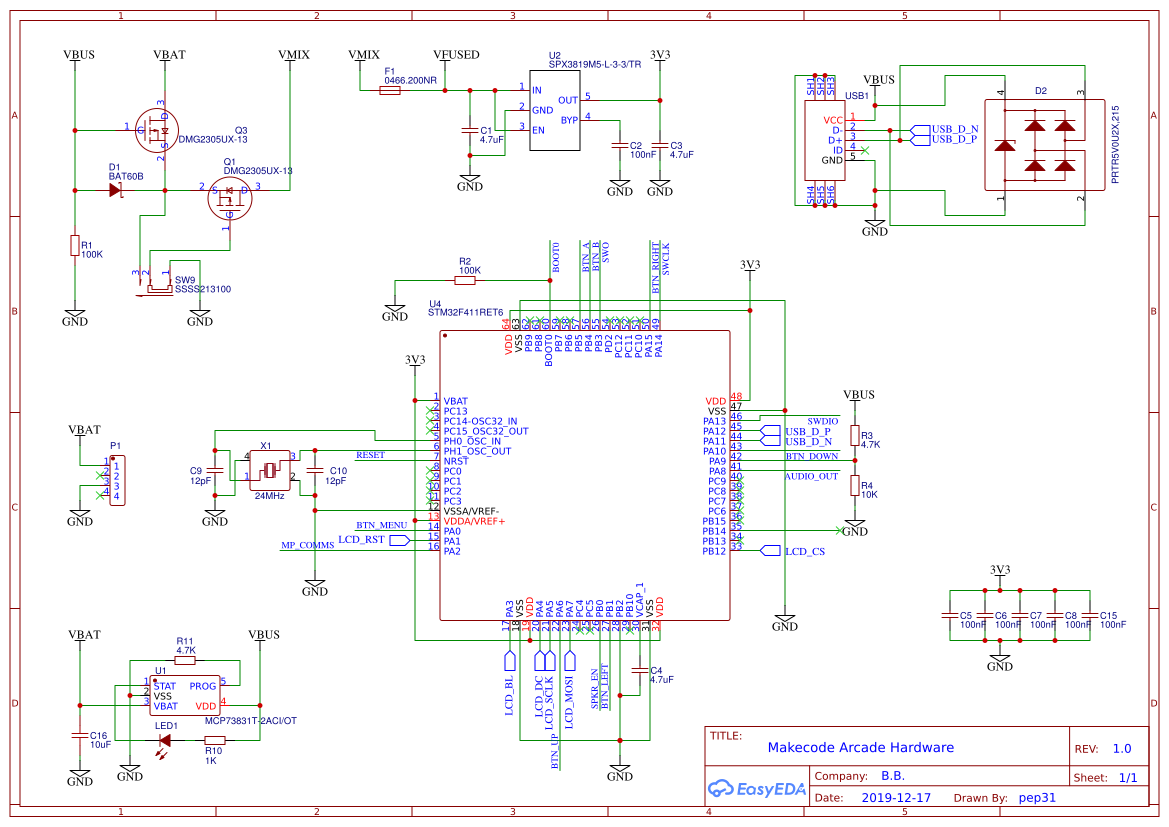Click the Date 2019-12-17 field

(896, 798)
